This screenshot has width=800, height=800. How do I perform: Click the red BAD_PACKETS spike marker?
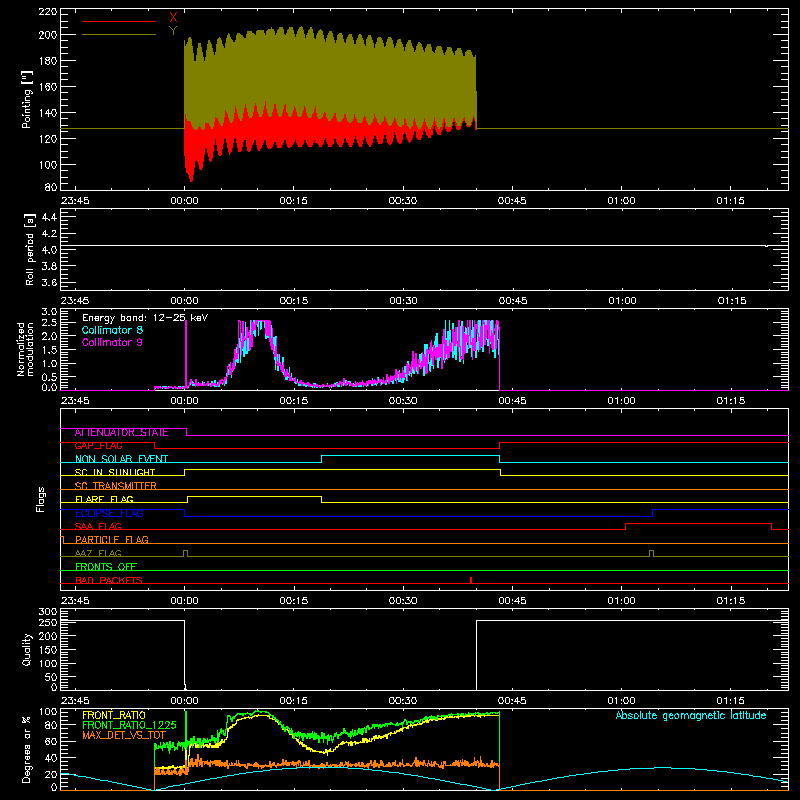[x=471, y=580]
